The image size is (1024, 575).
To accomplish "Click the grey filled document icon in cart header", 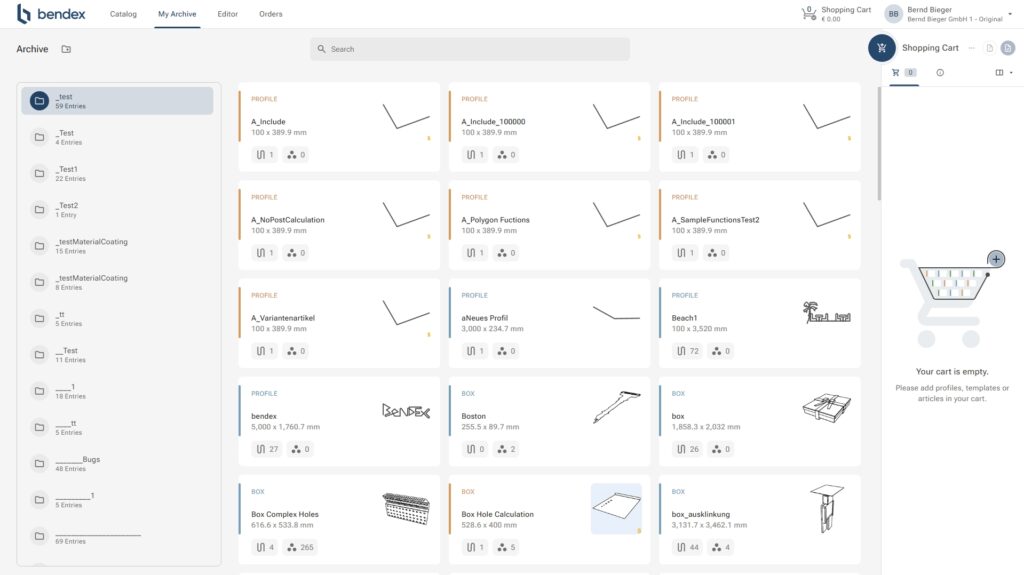I will pos(1007,48).
